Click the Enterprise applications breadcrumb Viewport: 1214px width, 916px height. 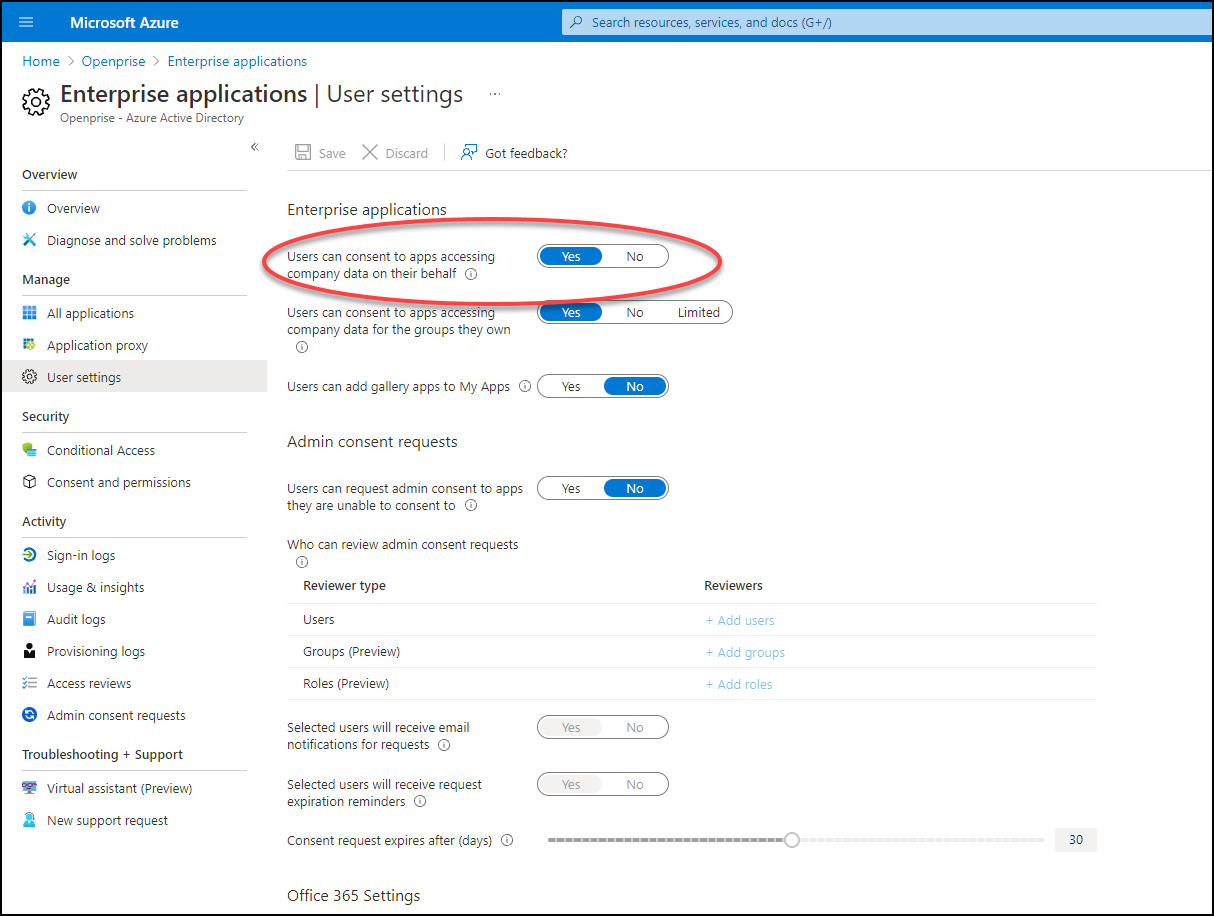tap(237, 61)
